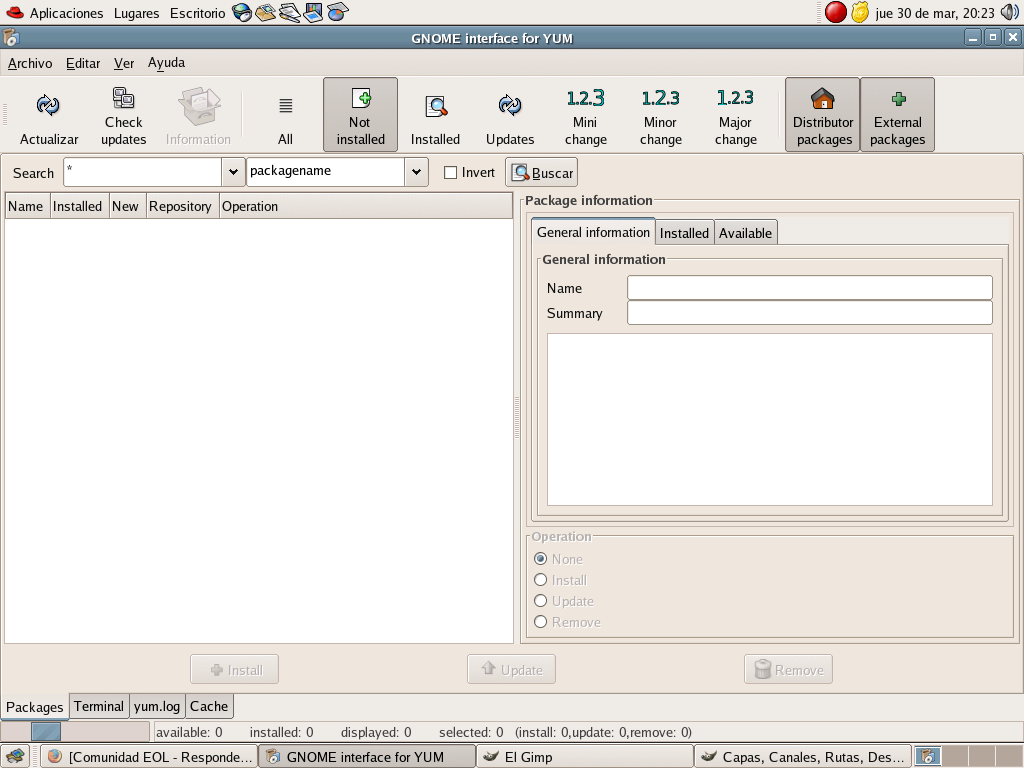Click the date and time clock

tap(935, 13)
